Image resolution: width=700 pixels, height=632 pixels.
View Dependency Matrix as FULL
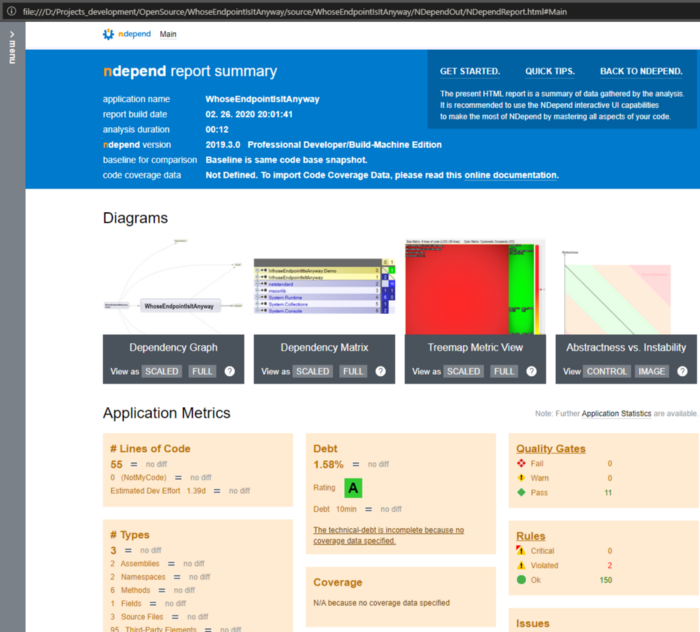(x=353, y=371)
